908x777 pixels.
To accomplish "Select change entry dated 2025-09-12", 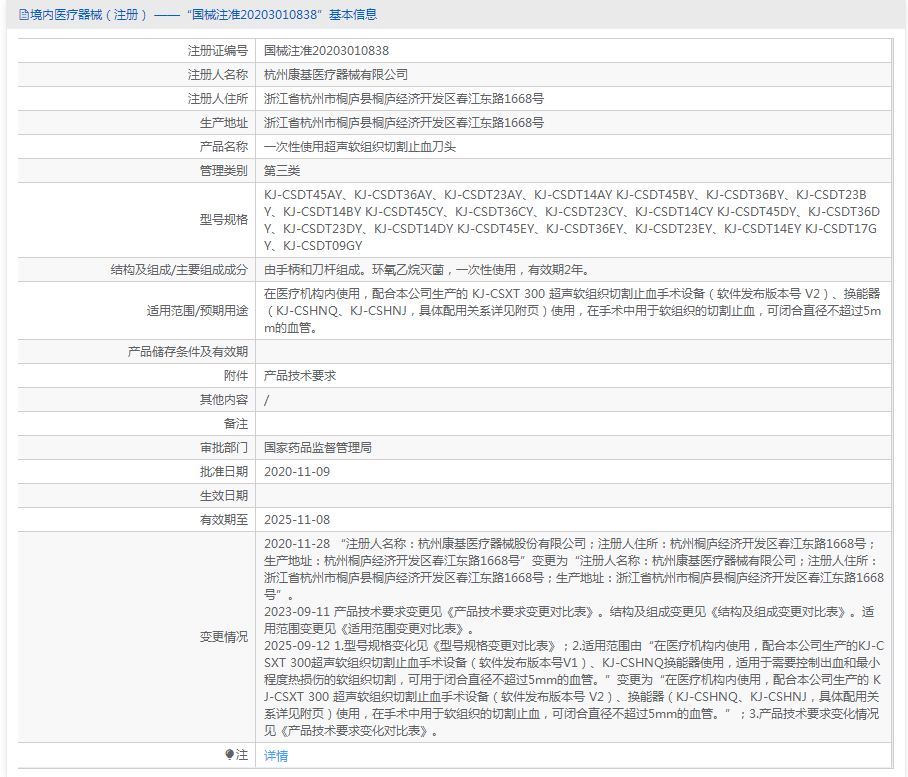I will click(574, 688).
